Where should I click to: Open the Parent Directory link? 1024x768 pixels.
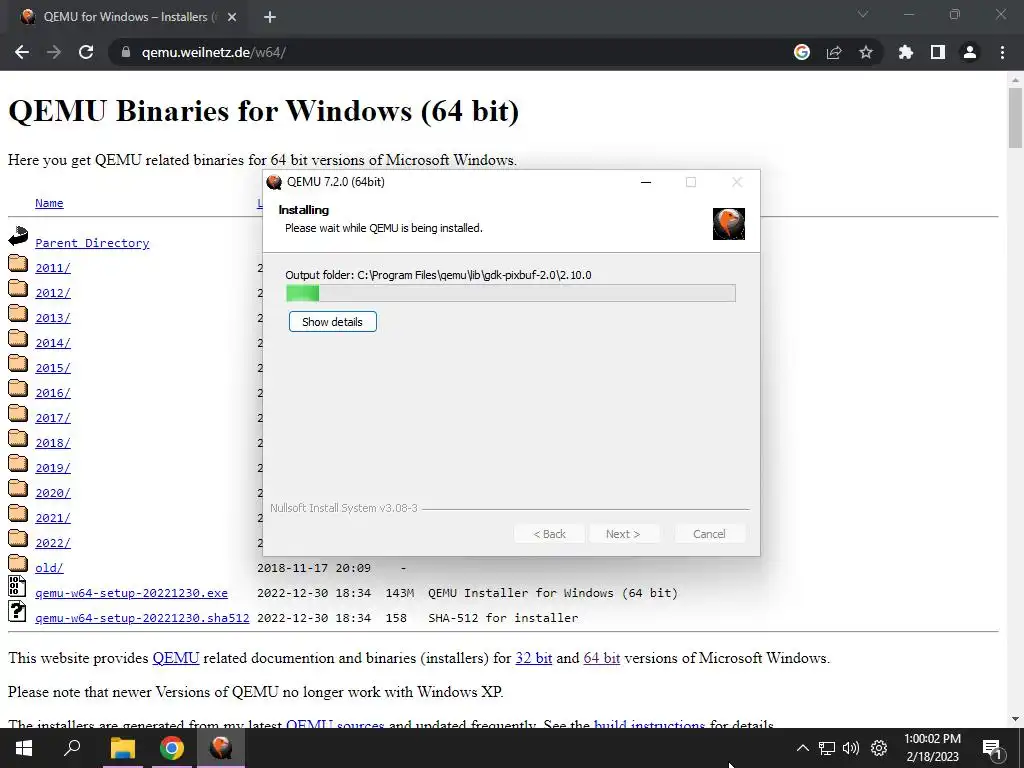[x=92, y=243]
